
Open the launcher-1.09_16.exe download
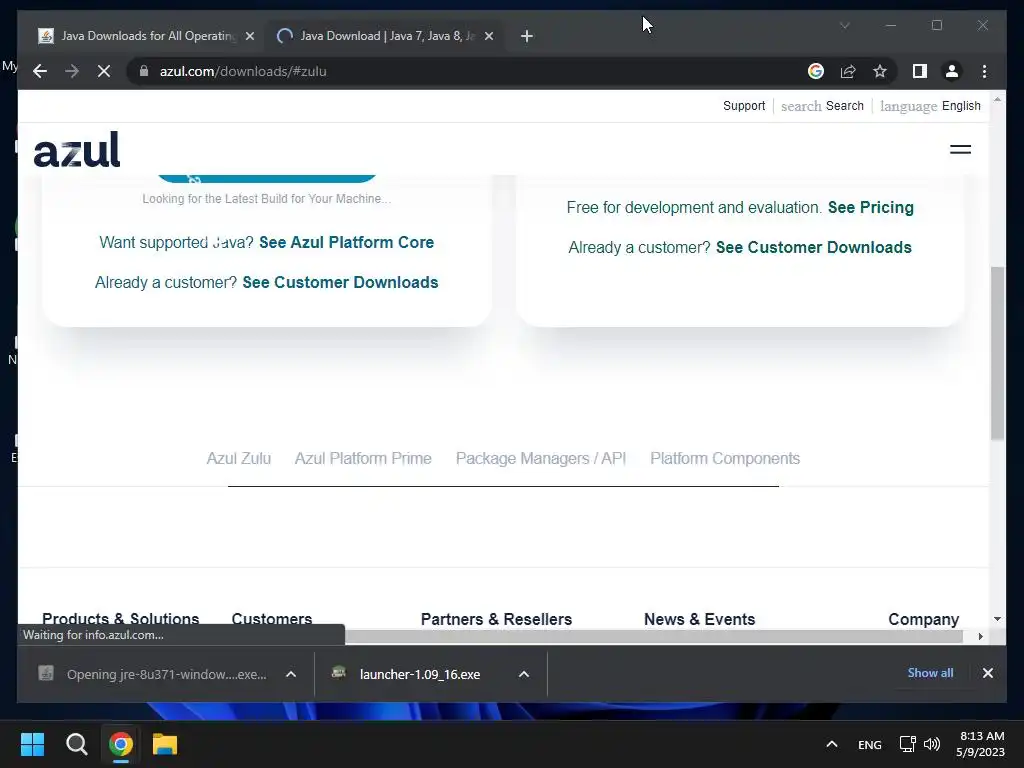pos(420,675)
